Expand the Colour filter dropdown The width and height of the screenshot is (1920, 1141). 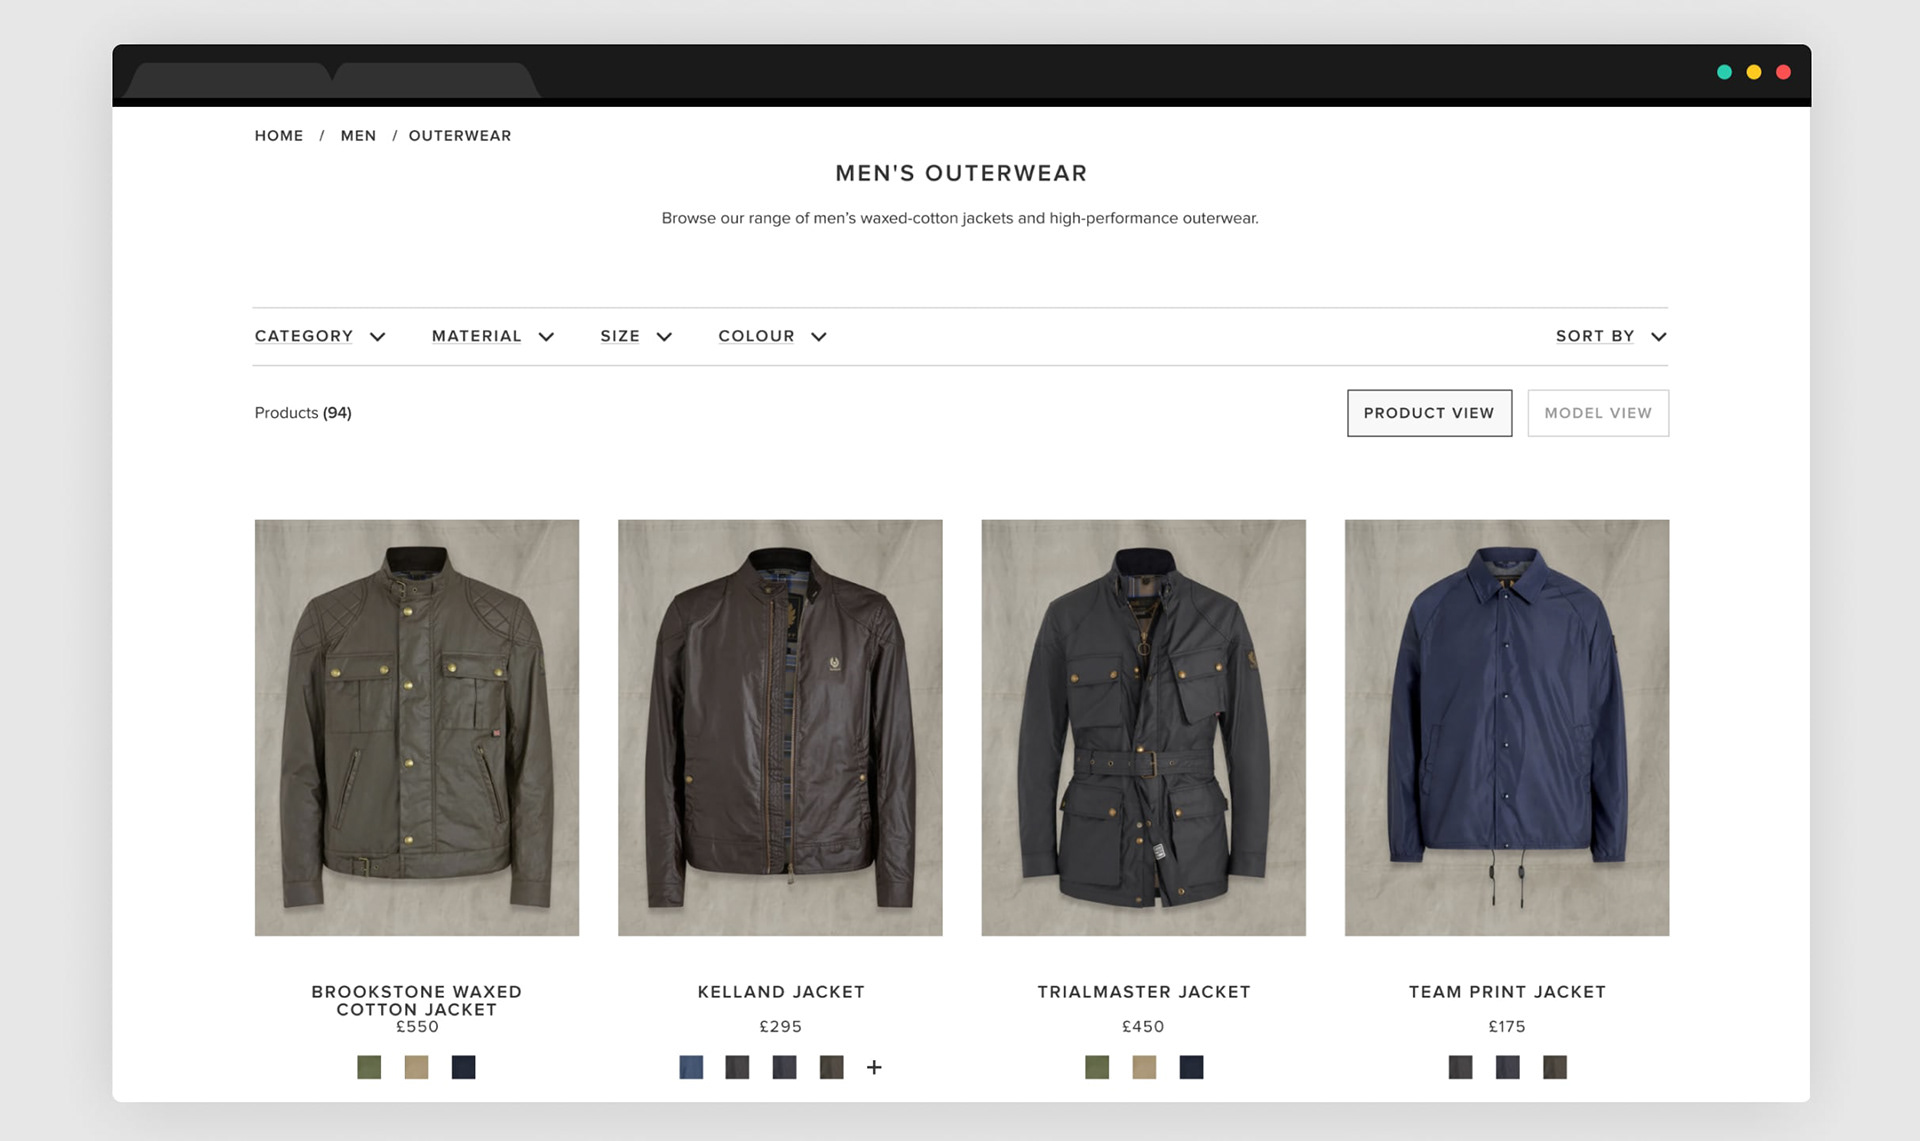tap(772, 336)
